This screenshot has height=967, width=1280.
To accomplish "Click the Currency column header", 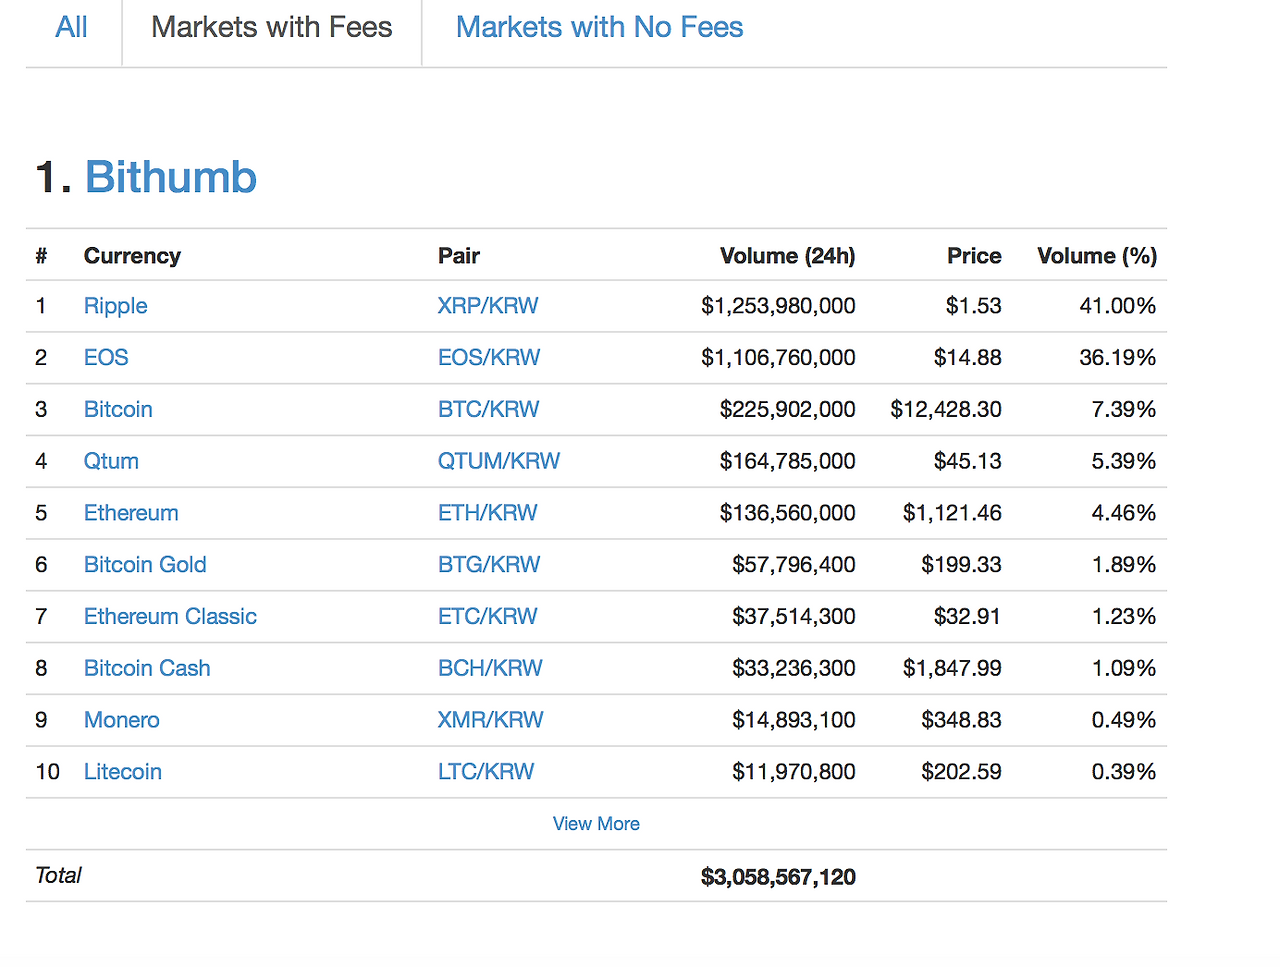I will click(132, 257).
